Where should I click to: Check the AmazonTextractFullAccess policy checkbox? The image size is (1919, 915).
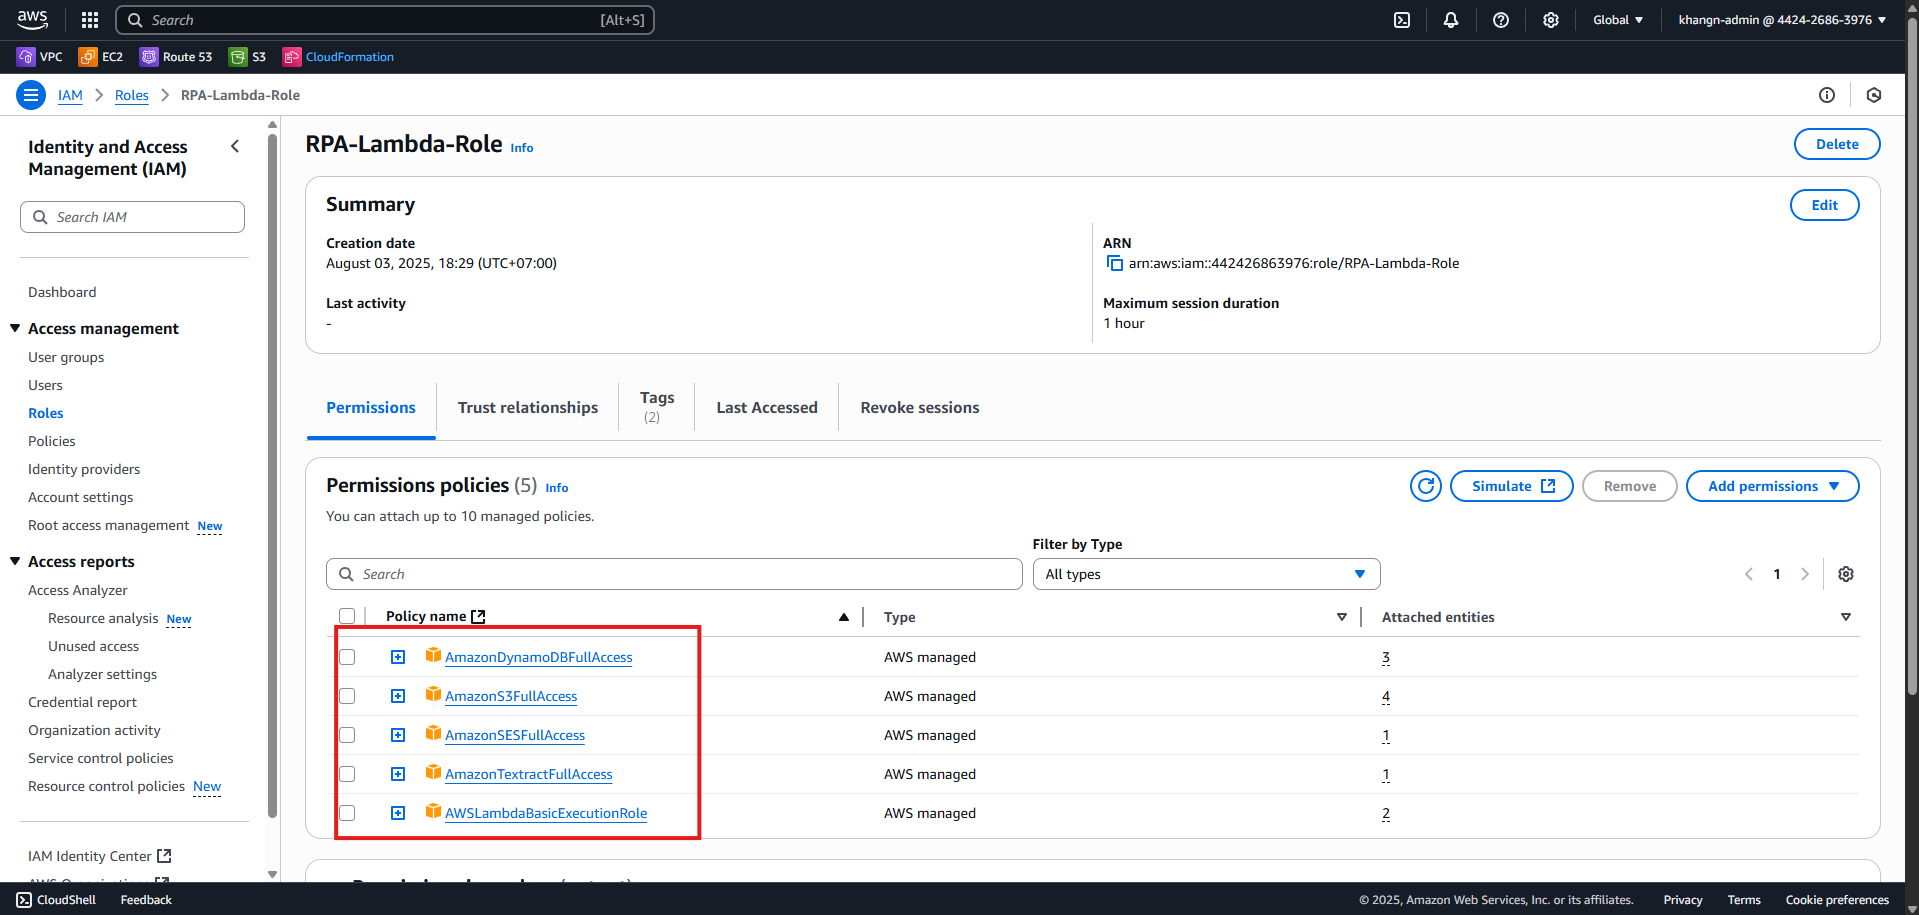347,774
